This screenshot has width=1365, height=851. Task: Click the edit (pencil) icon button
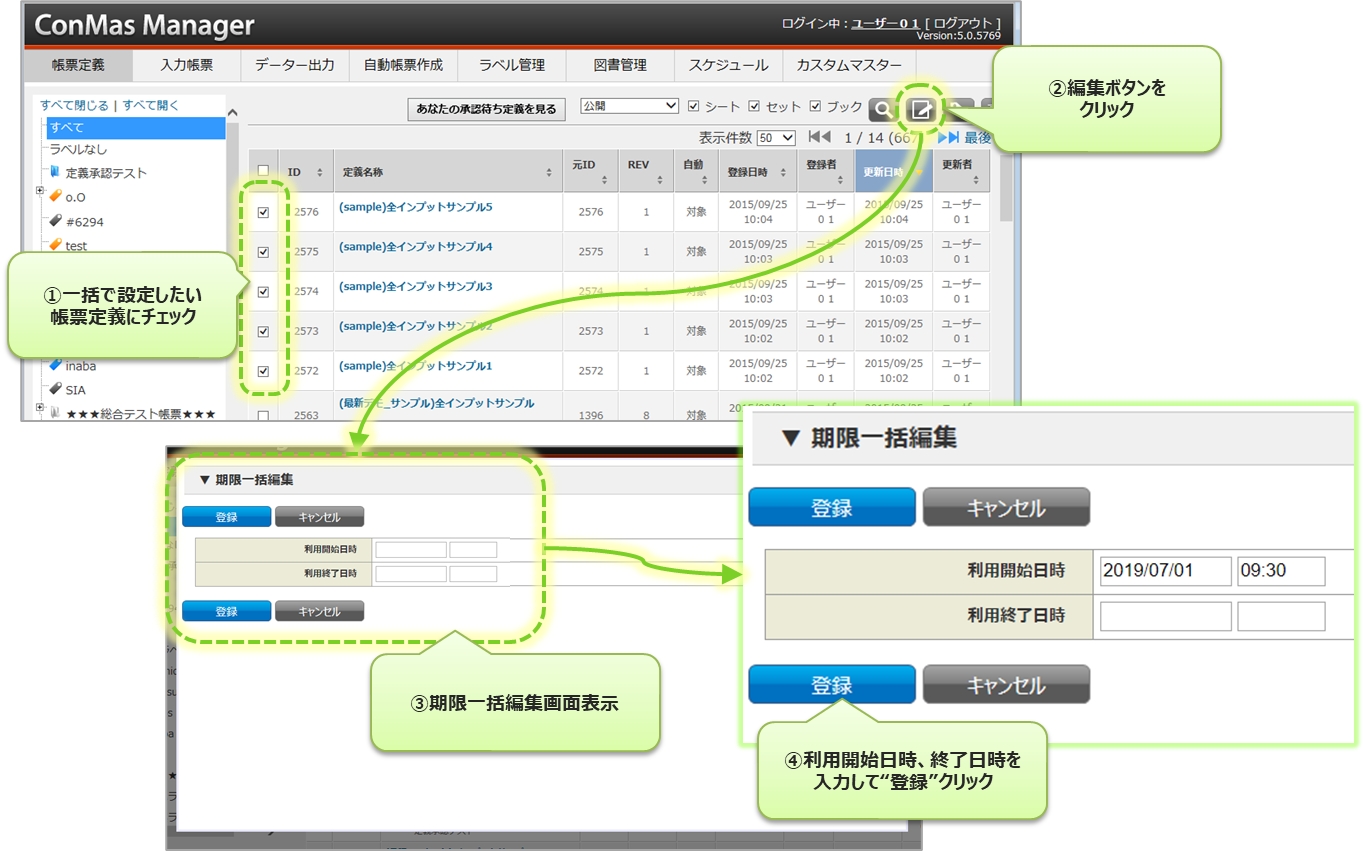point(921,110)
